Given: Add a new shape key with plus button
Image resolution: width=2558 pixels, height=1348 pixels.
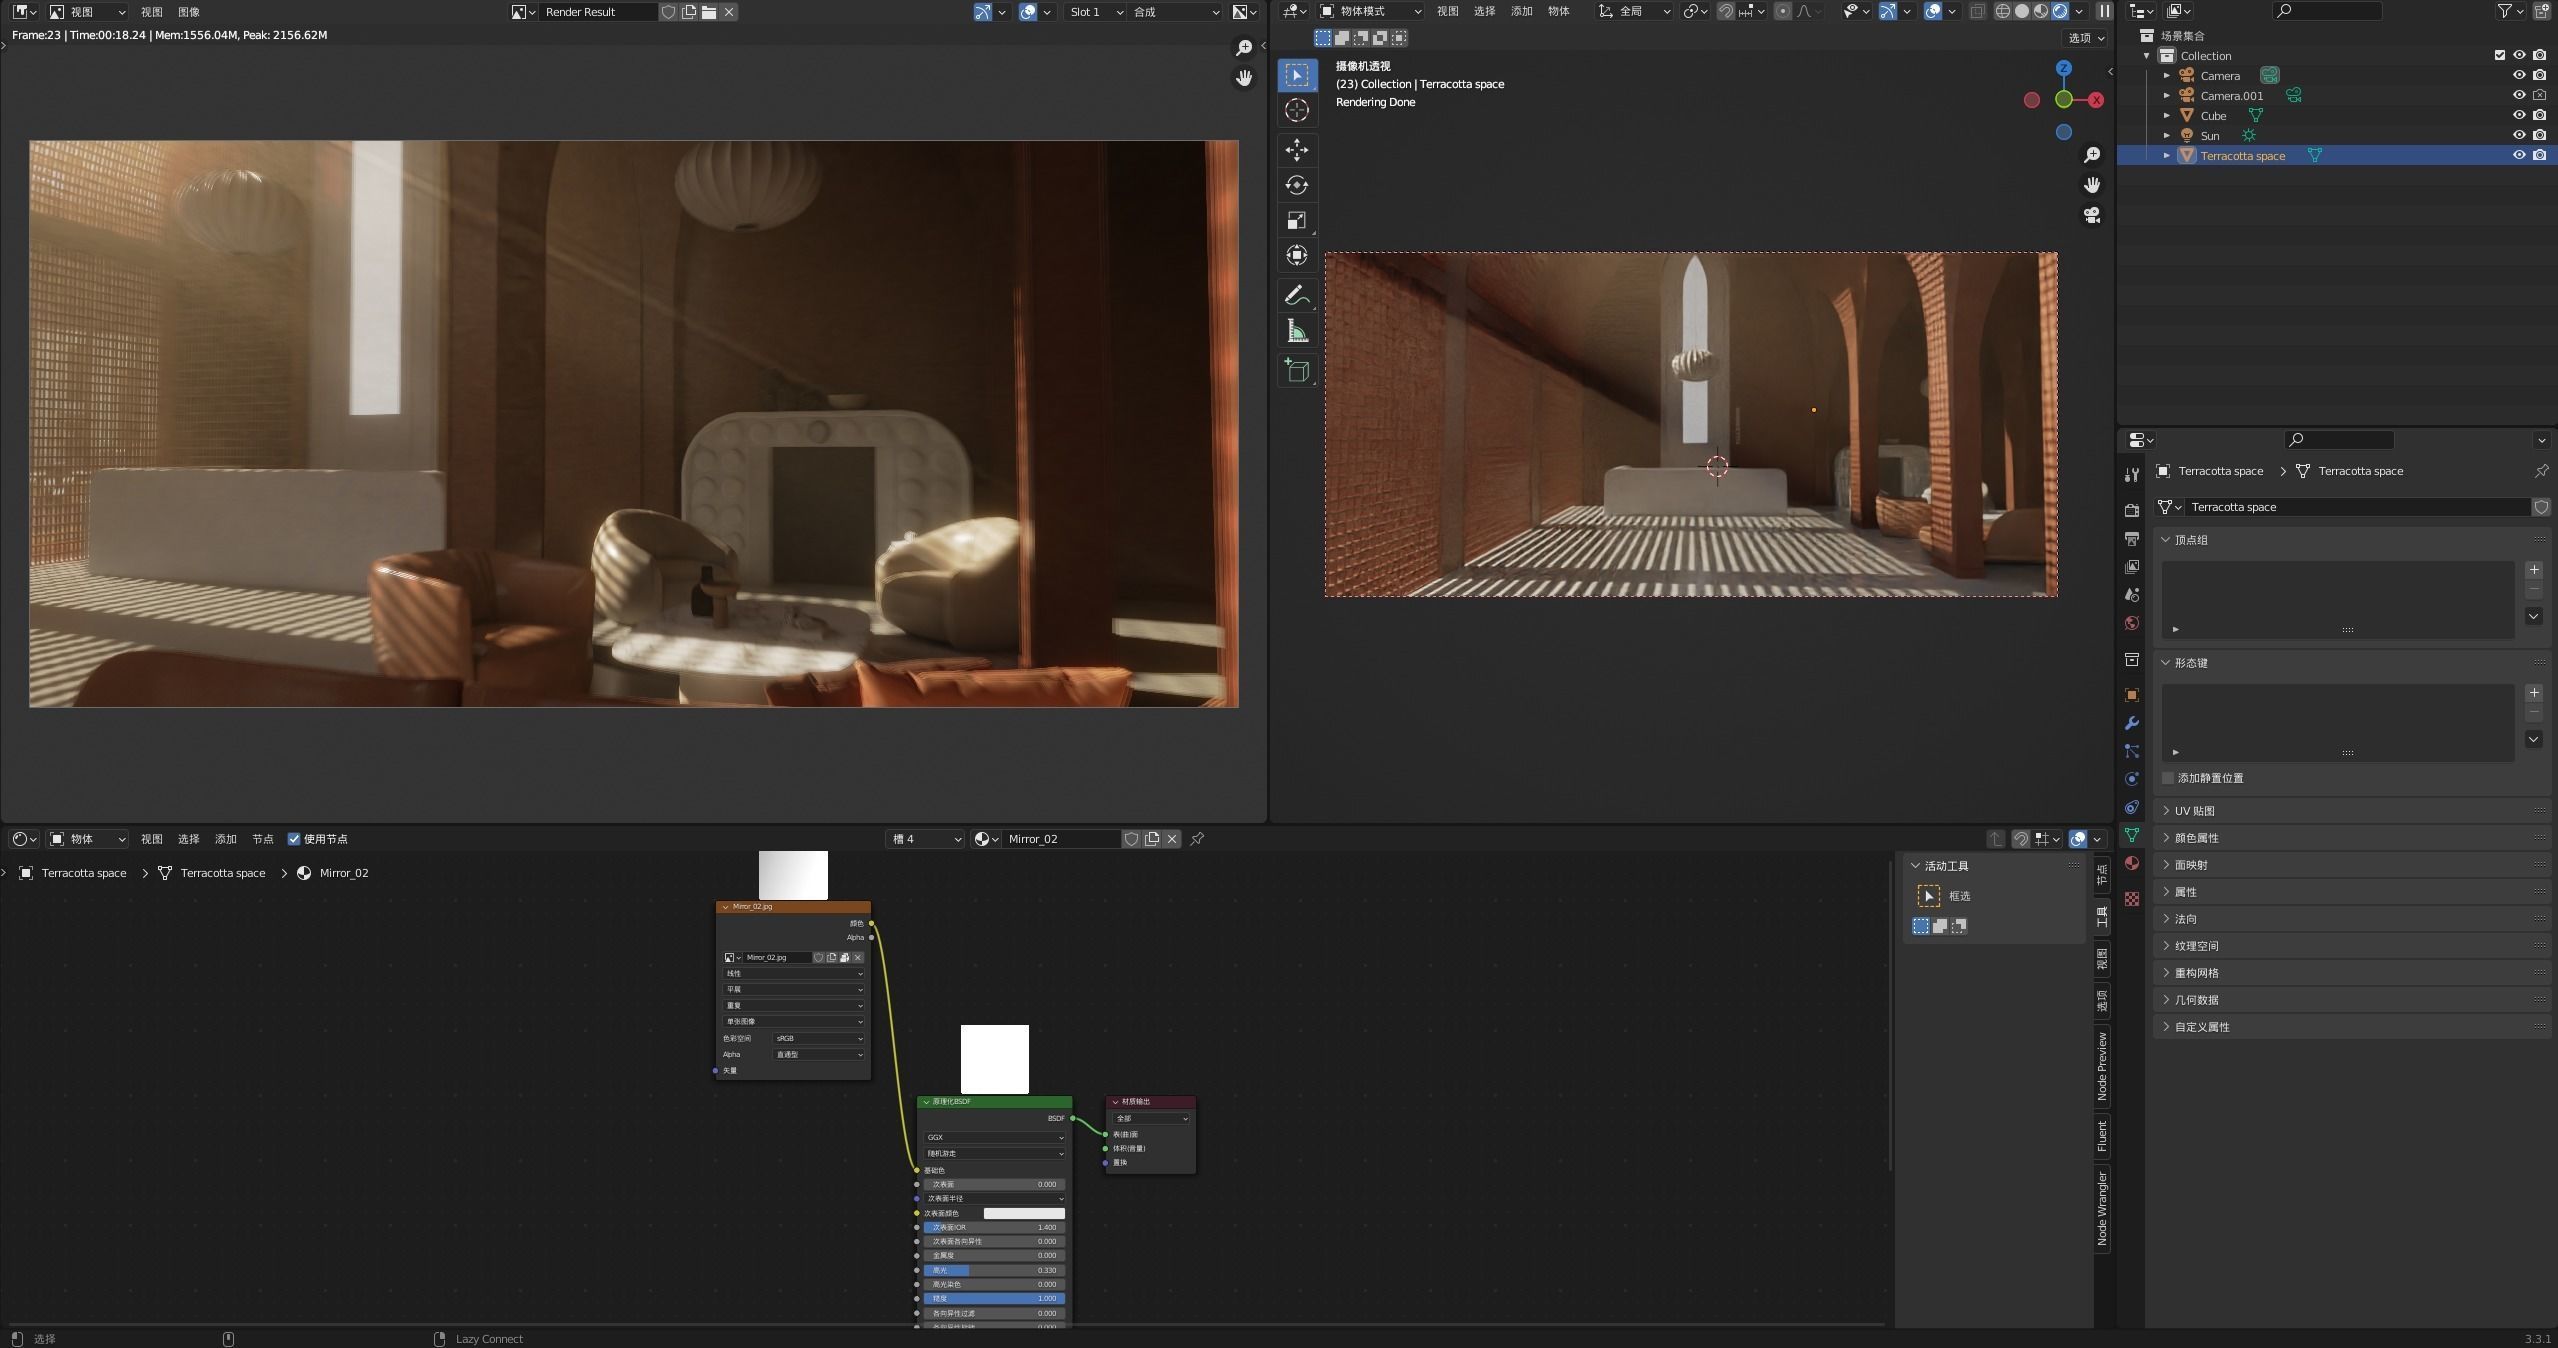Looking at the screenshot, I should pos(2534,693).
